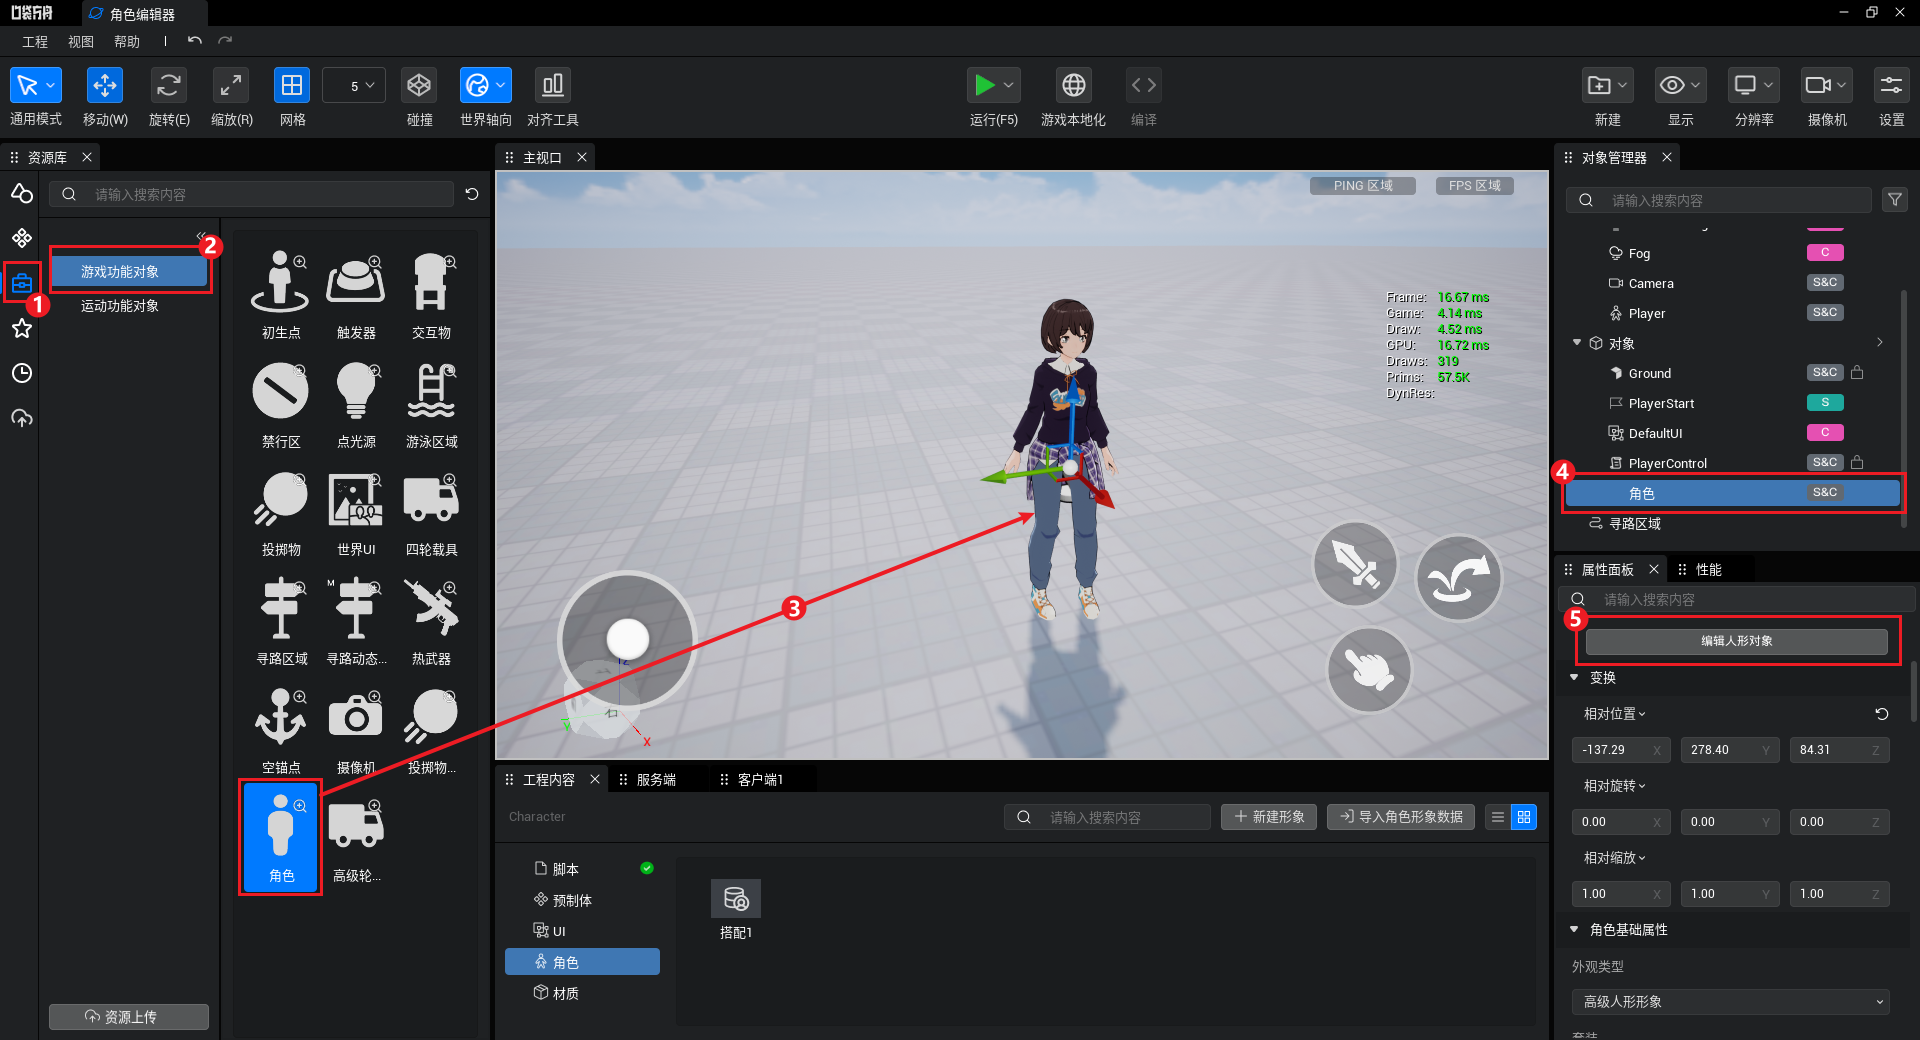This screenshot has width=1920, height=1040.
Task: Pick the 缩放(R) scale tool
Action: pyautogui.click(x=231, y=86)
